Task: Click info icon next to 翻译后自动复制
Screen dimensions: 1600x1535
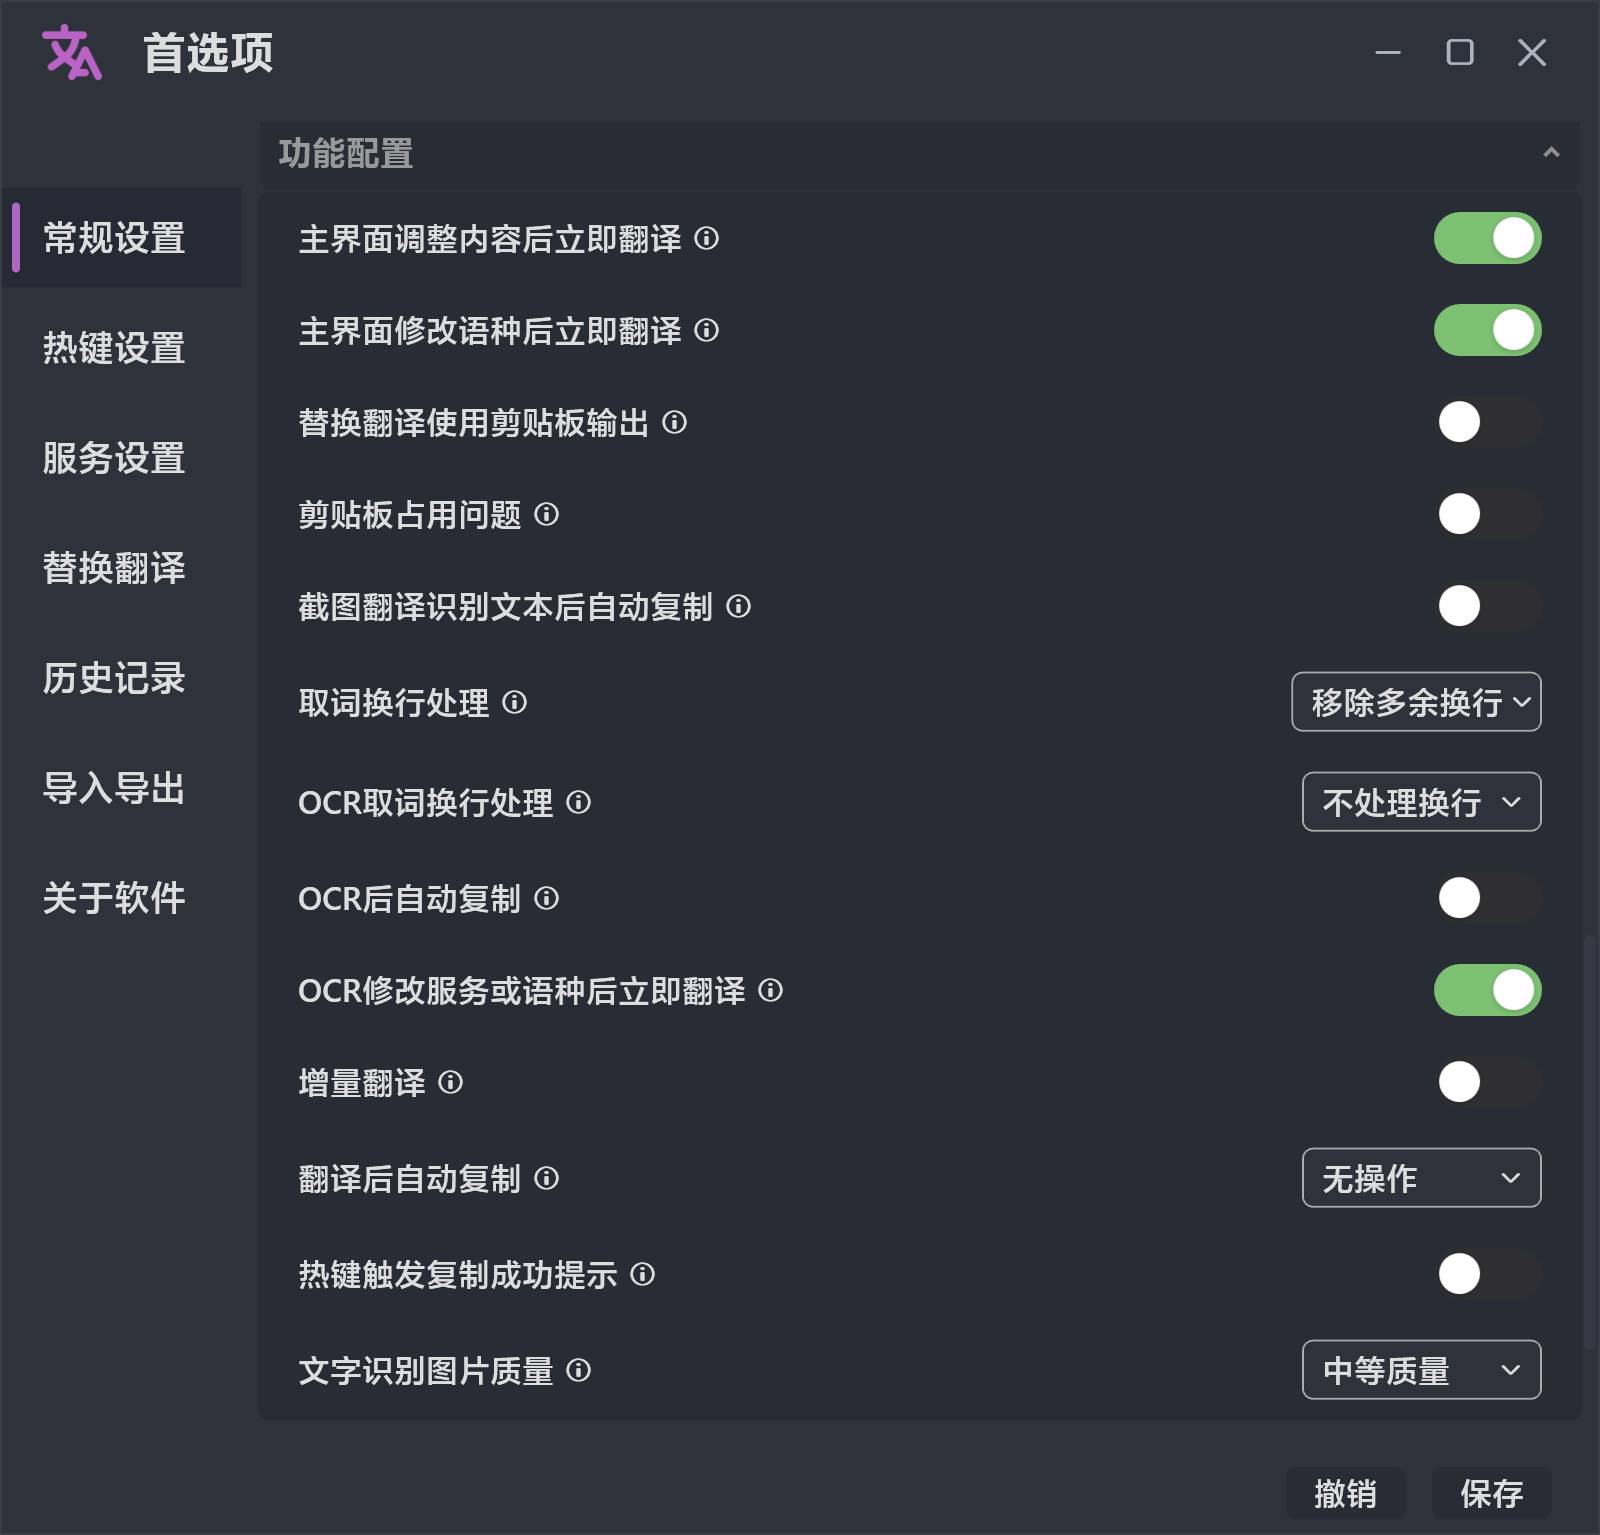Action: pos(547,1179)
